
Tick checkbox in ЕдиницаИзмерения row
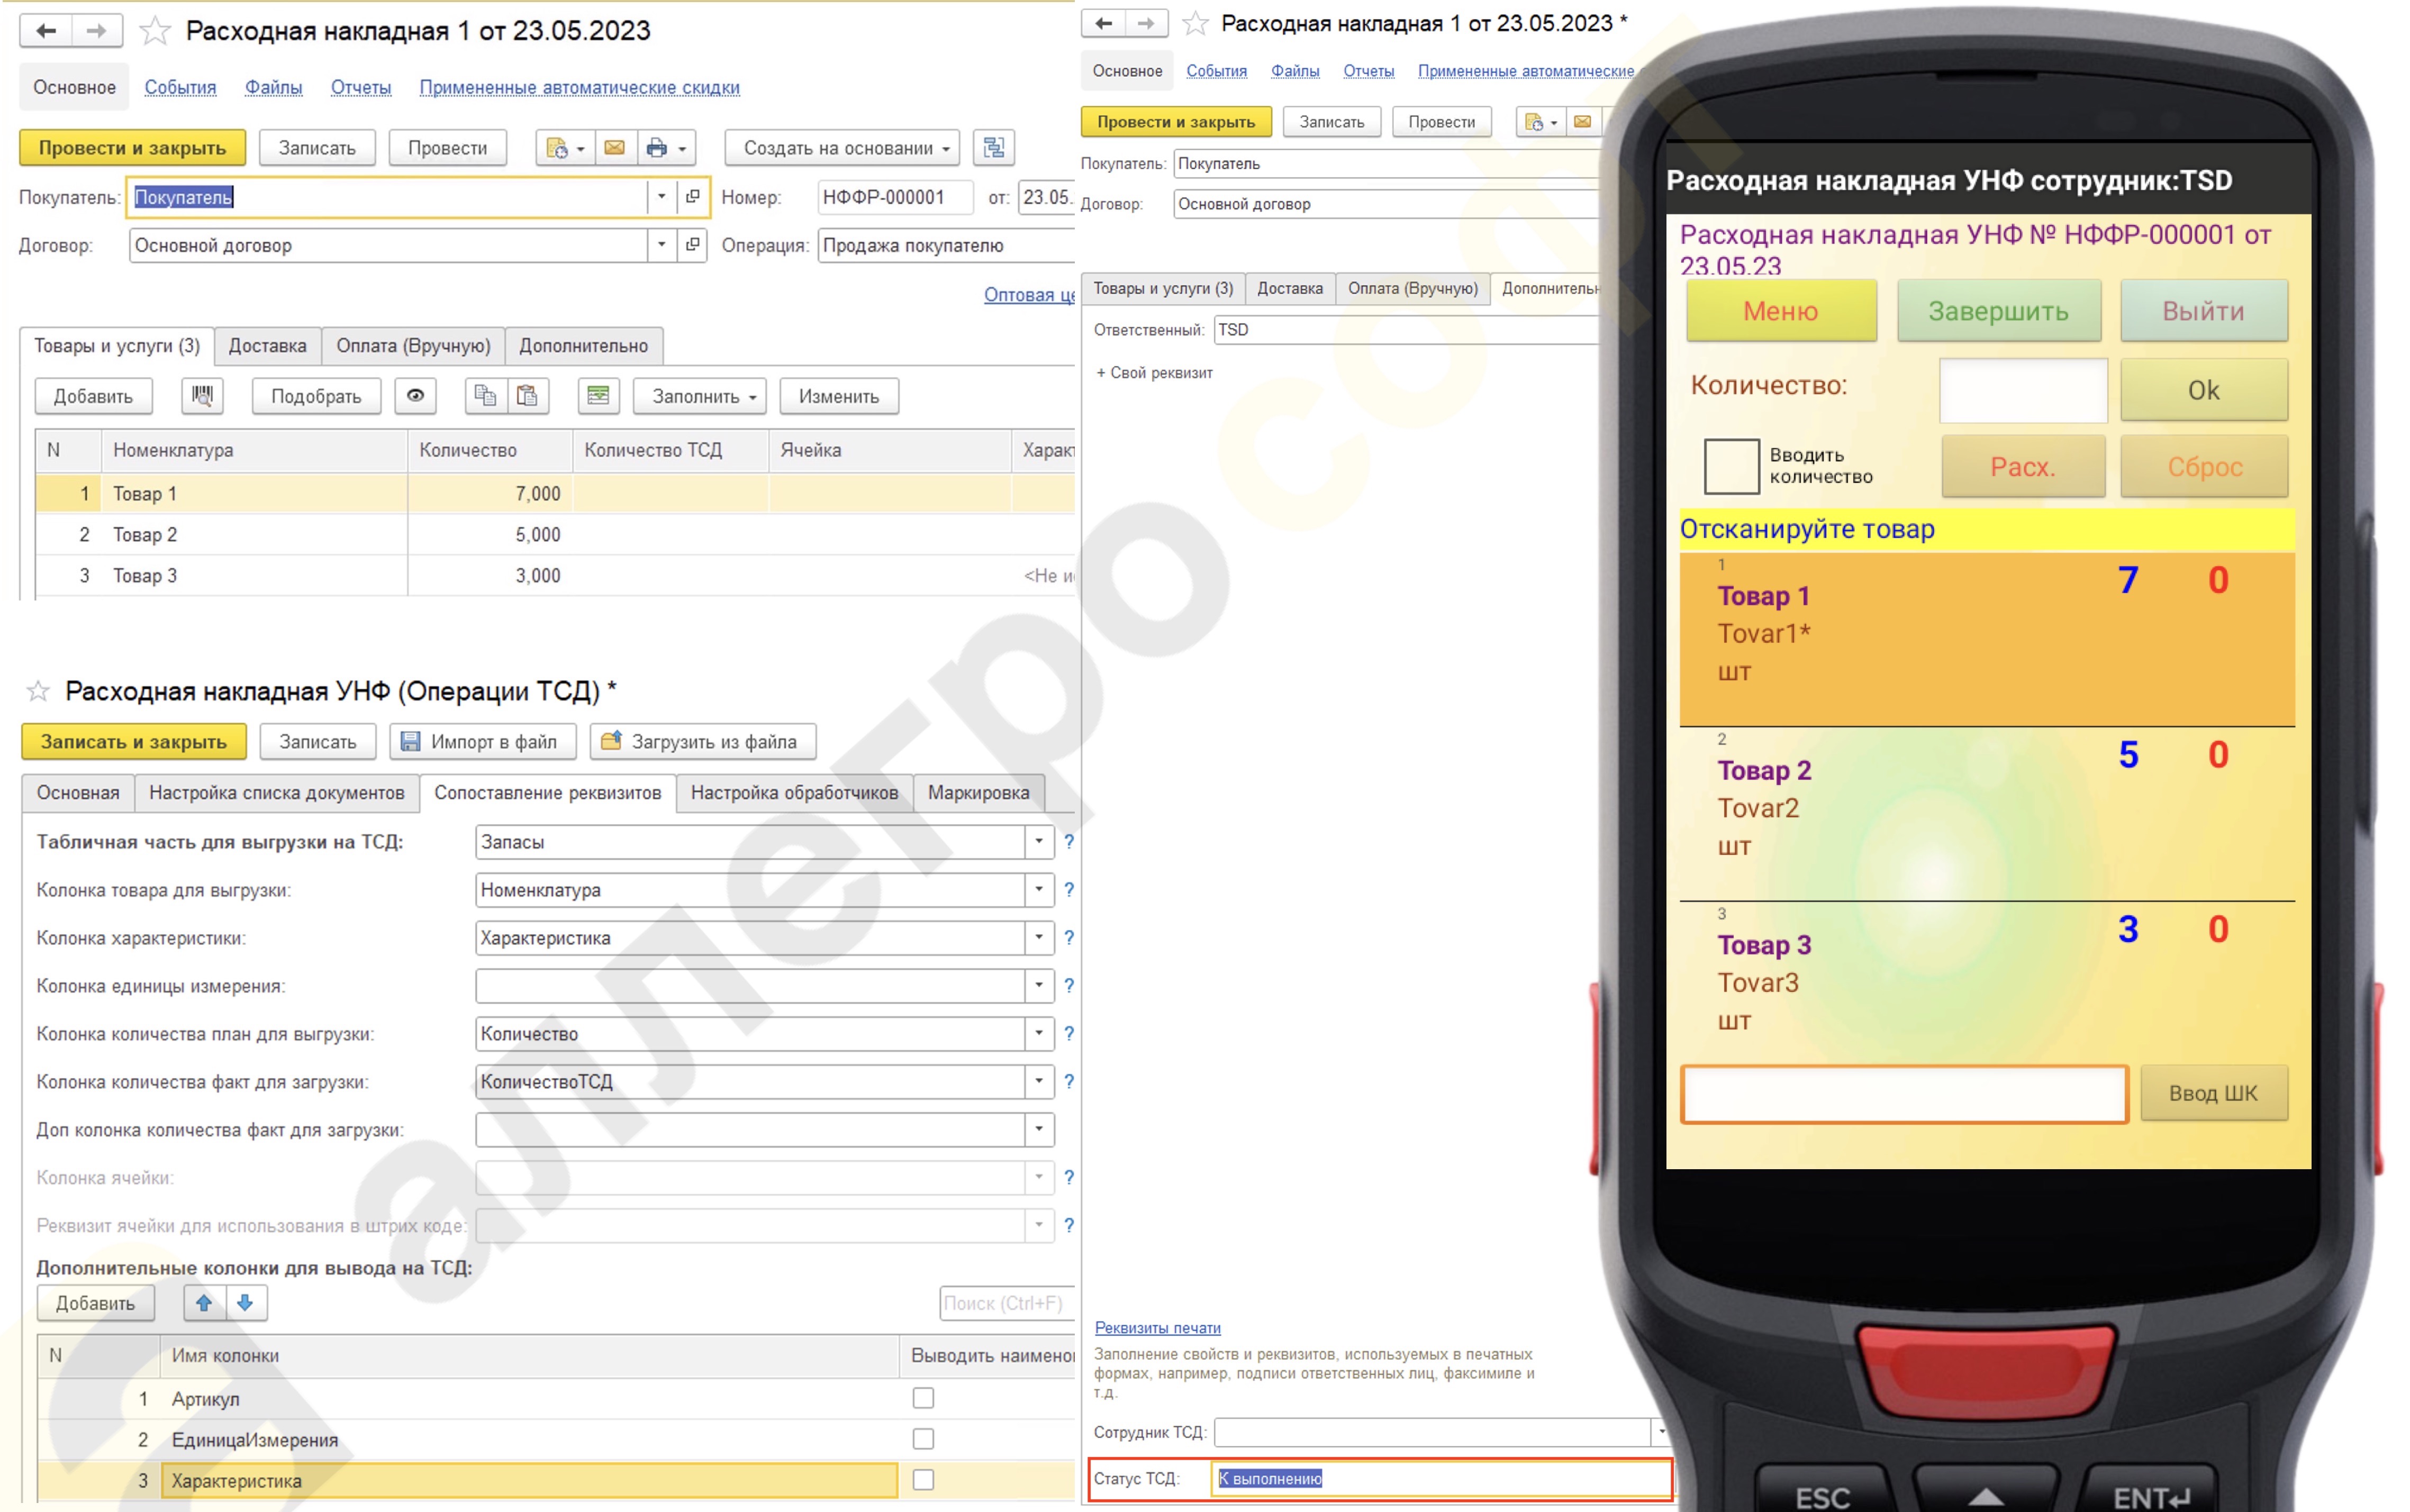(x=922, y=1439)
